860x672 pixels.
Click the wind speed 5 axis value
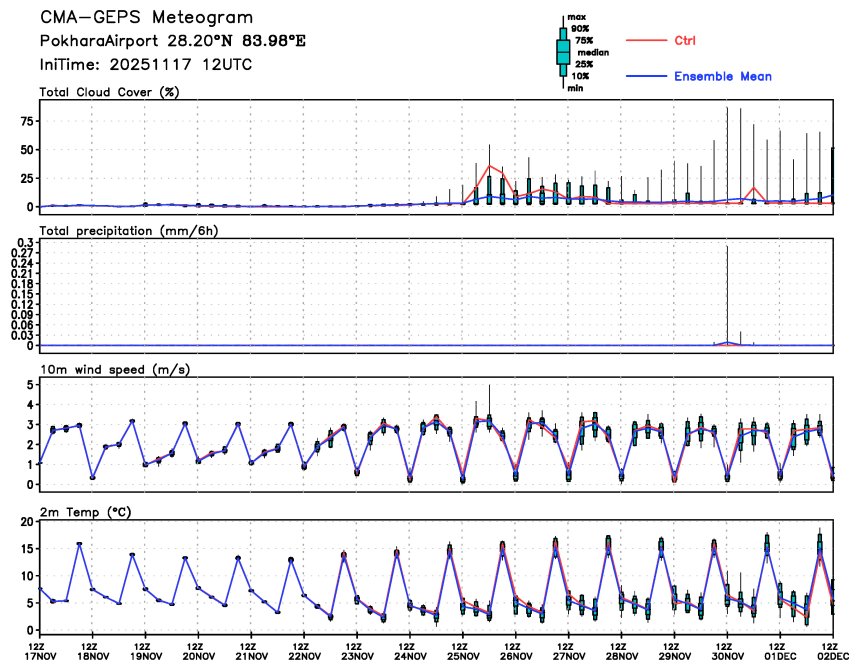pos(31,385)
